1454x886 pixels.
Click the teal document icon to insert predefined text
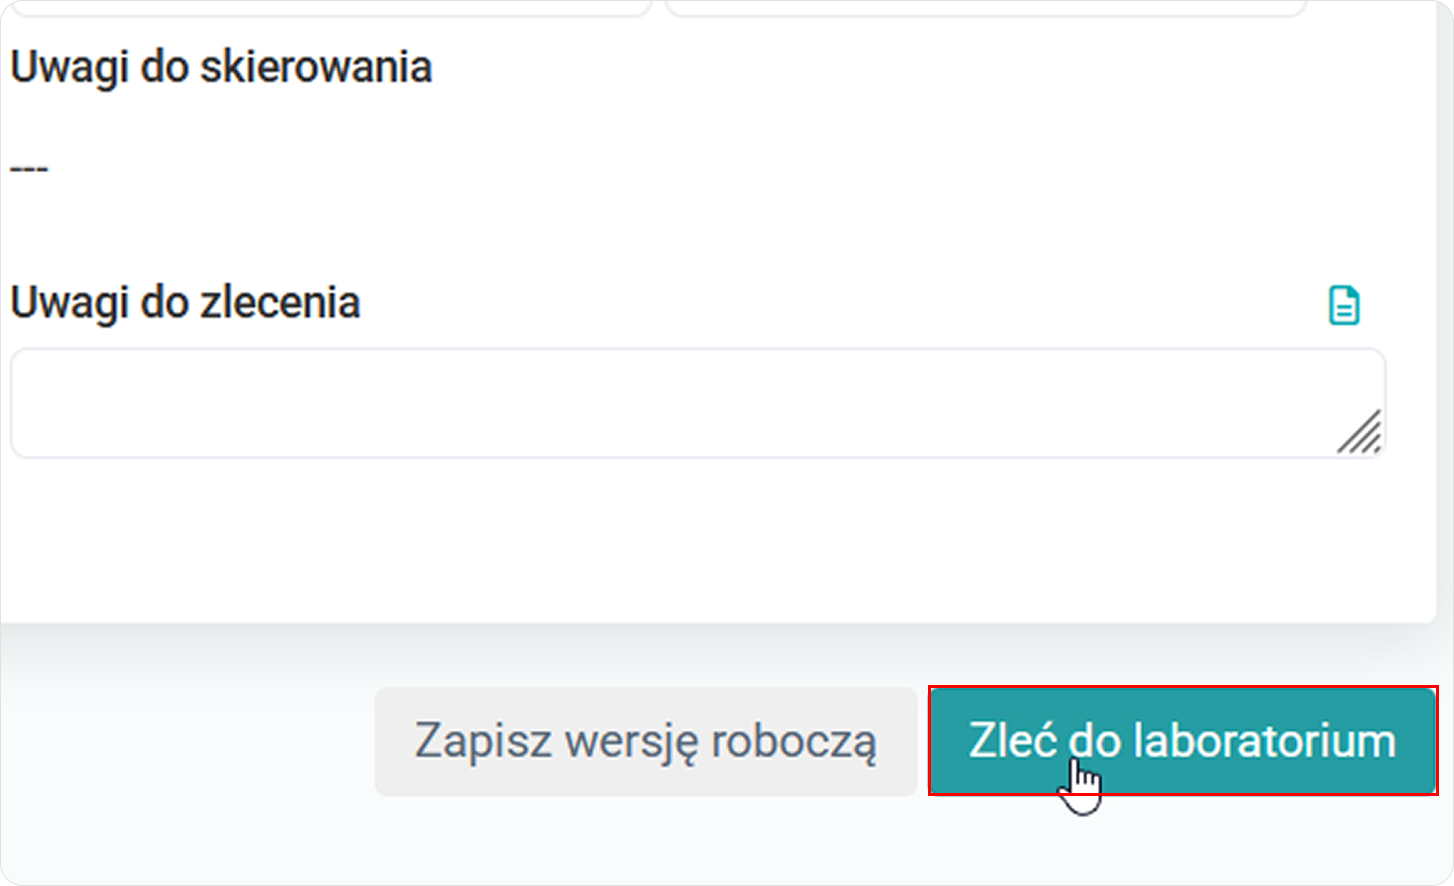coord(1345,304)
